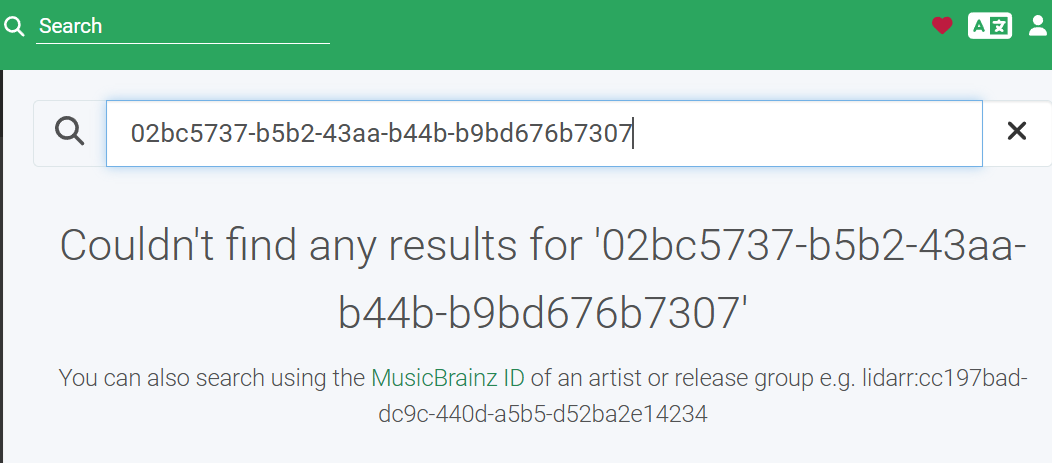The image size is (1052, 463).
Task: Clear the search with the X button
Action: point(1016,133)
